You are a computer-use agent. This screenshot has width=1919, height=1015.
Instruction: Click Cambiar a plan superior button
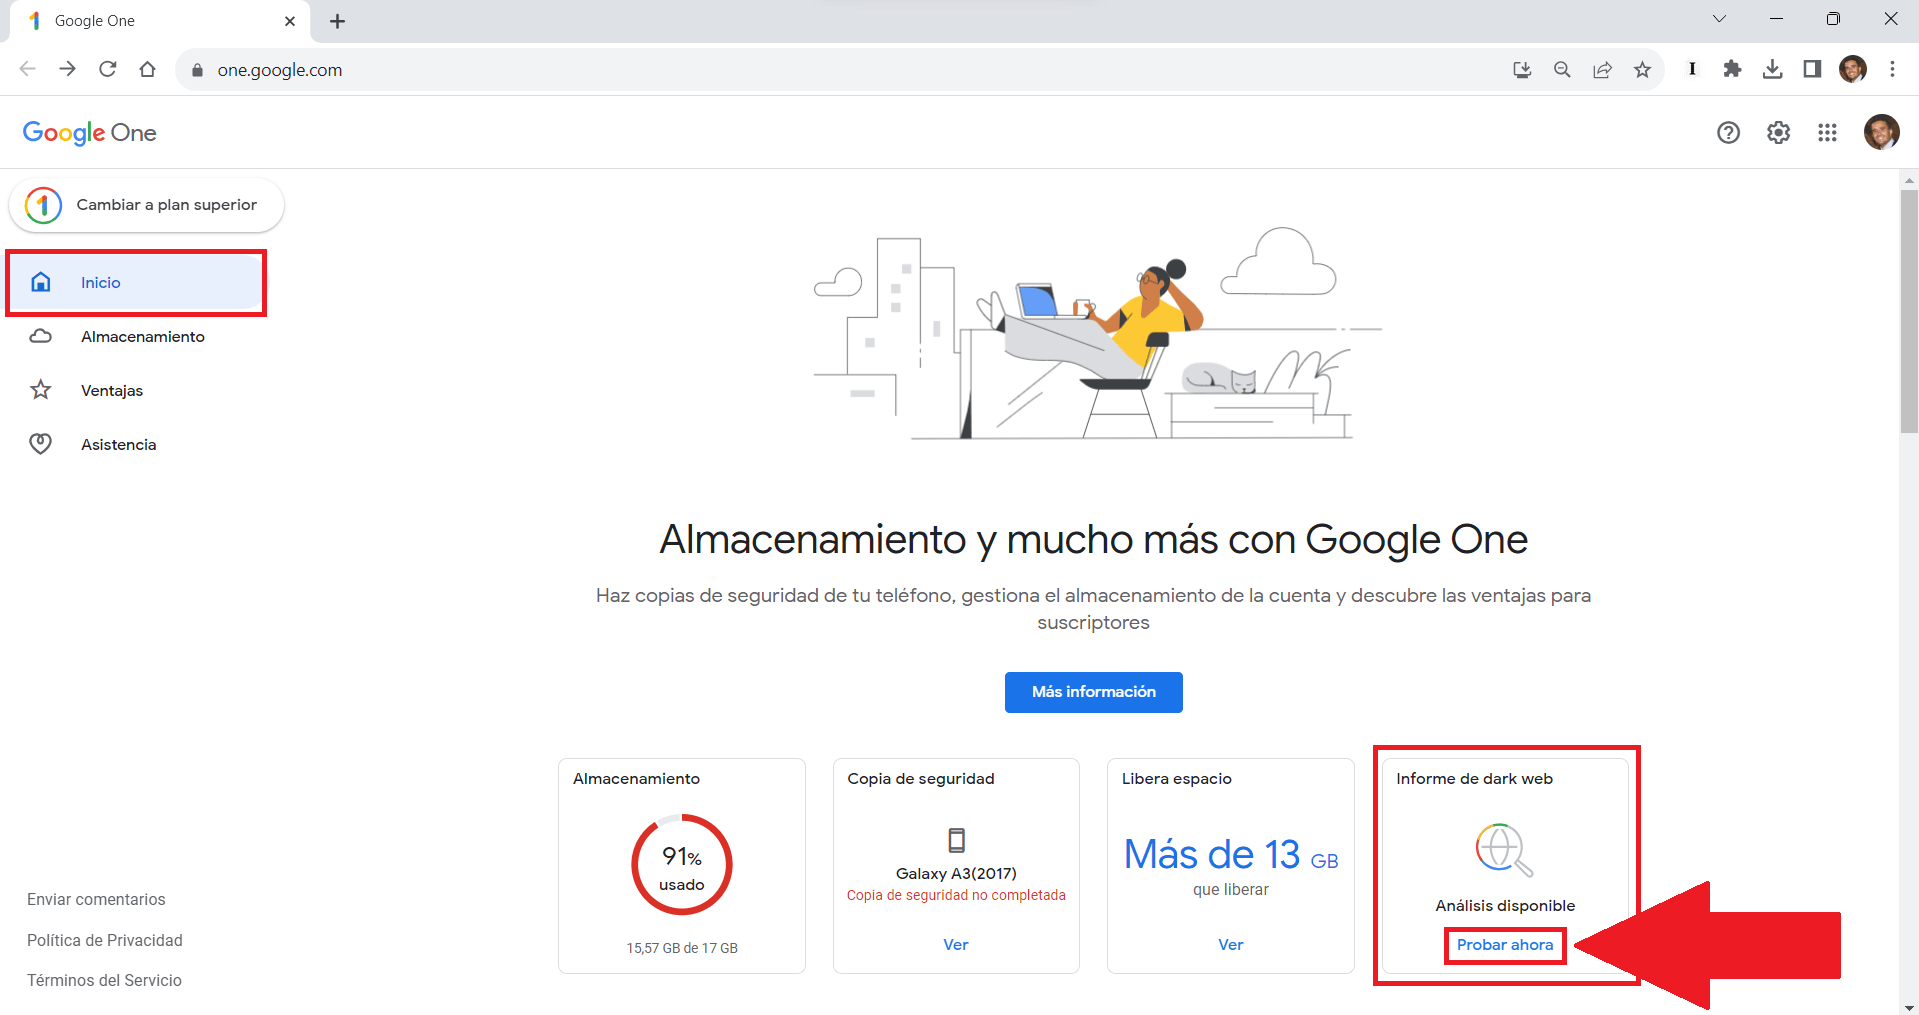click(x=147, y=205)
